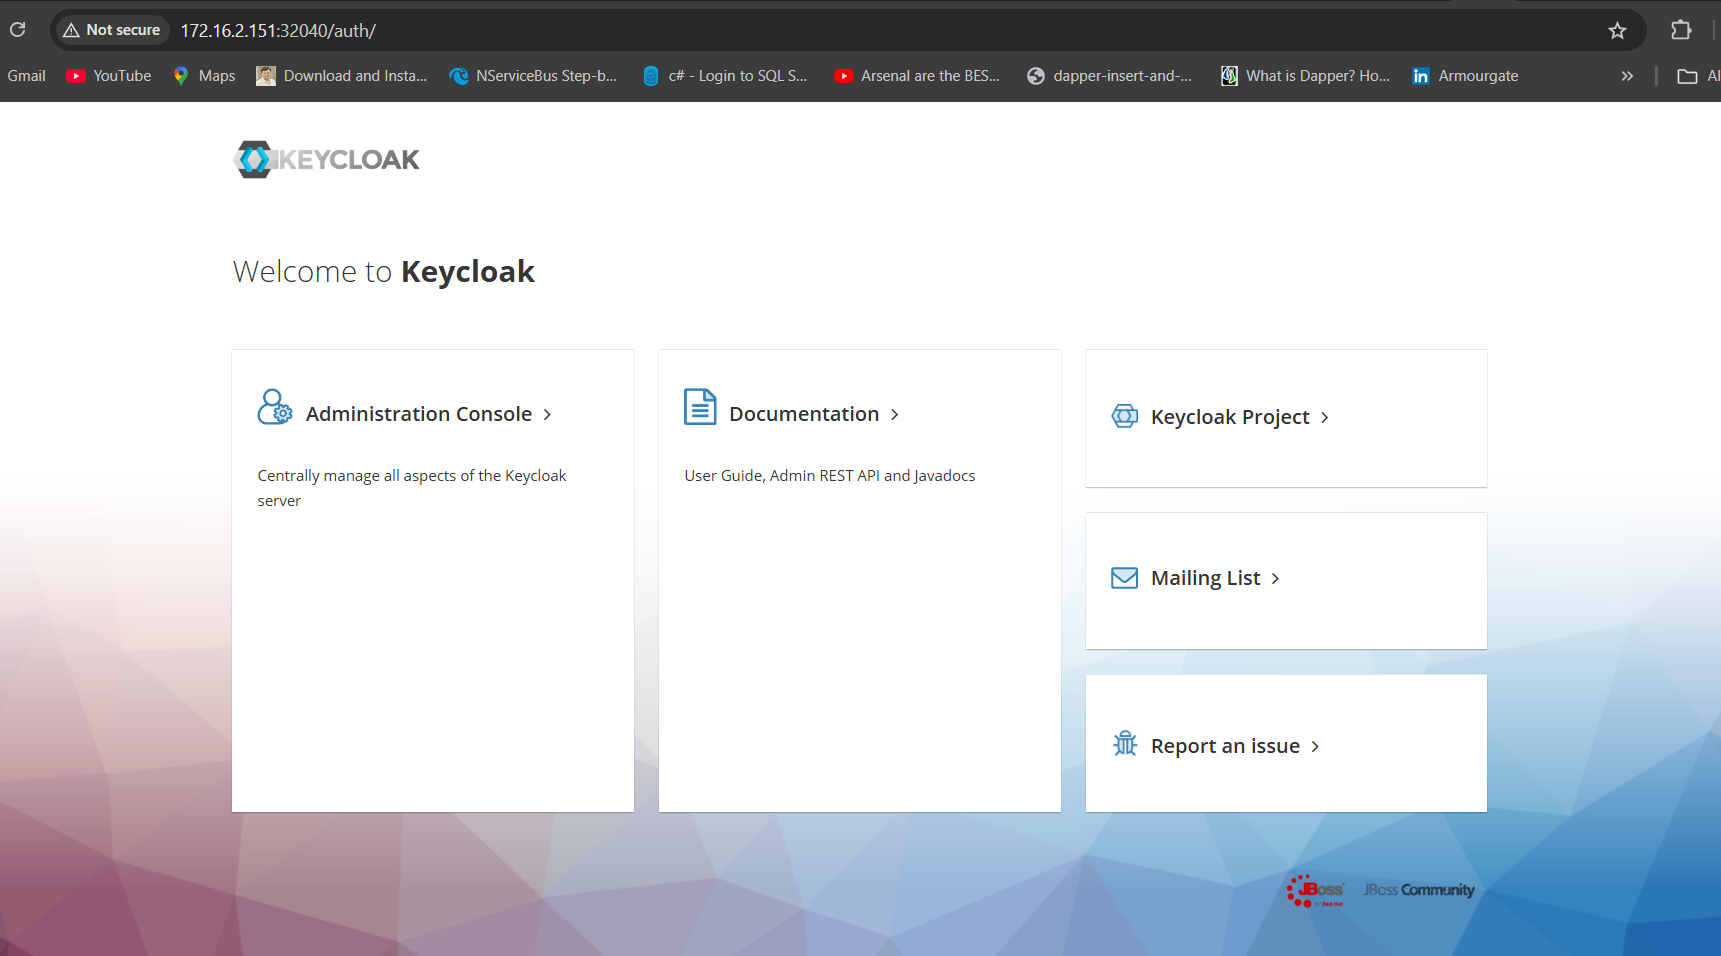Open the YouTube bookmark
Viewport: 1721px width, 956px height.
click(109, 76)
